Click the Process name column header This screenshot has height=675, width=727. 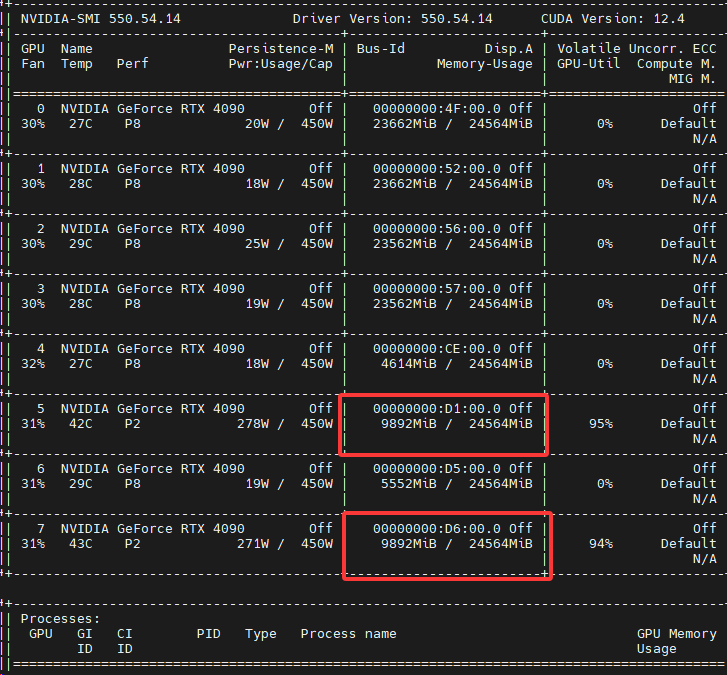tap(349, 634)
